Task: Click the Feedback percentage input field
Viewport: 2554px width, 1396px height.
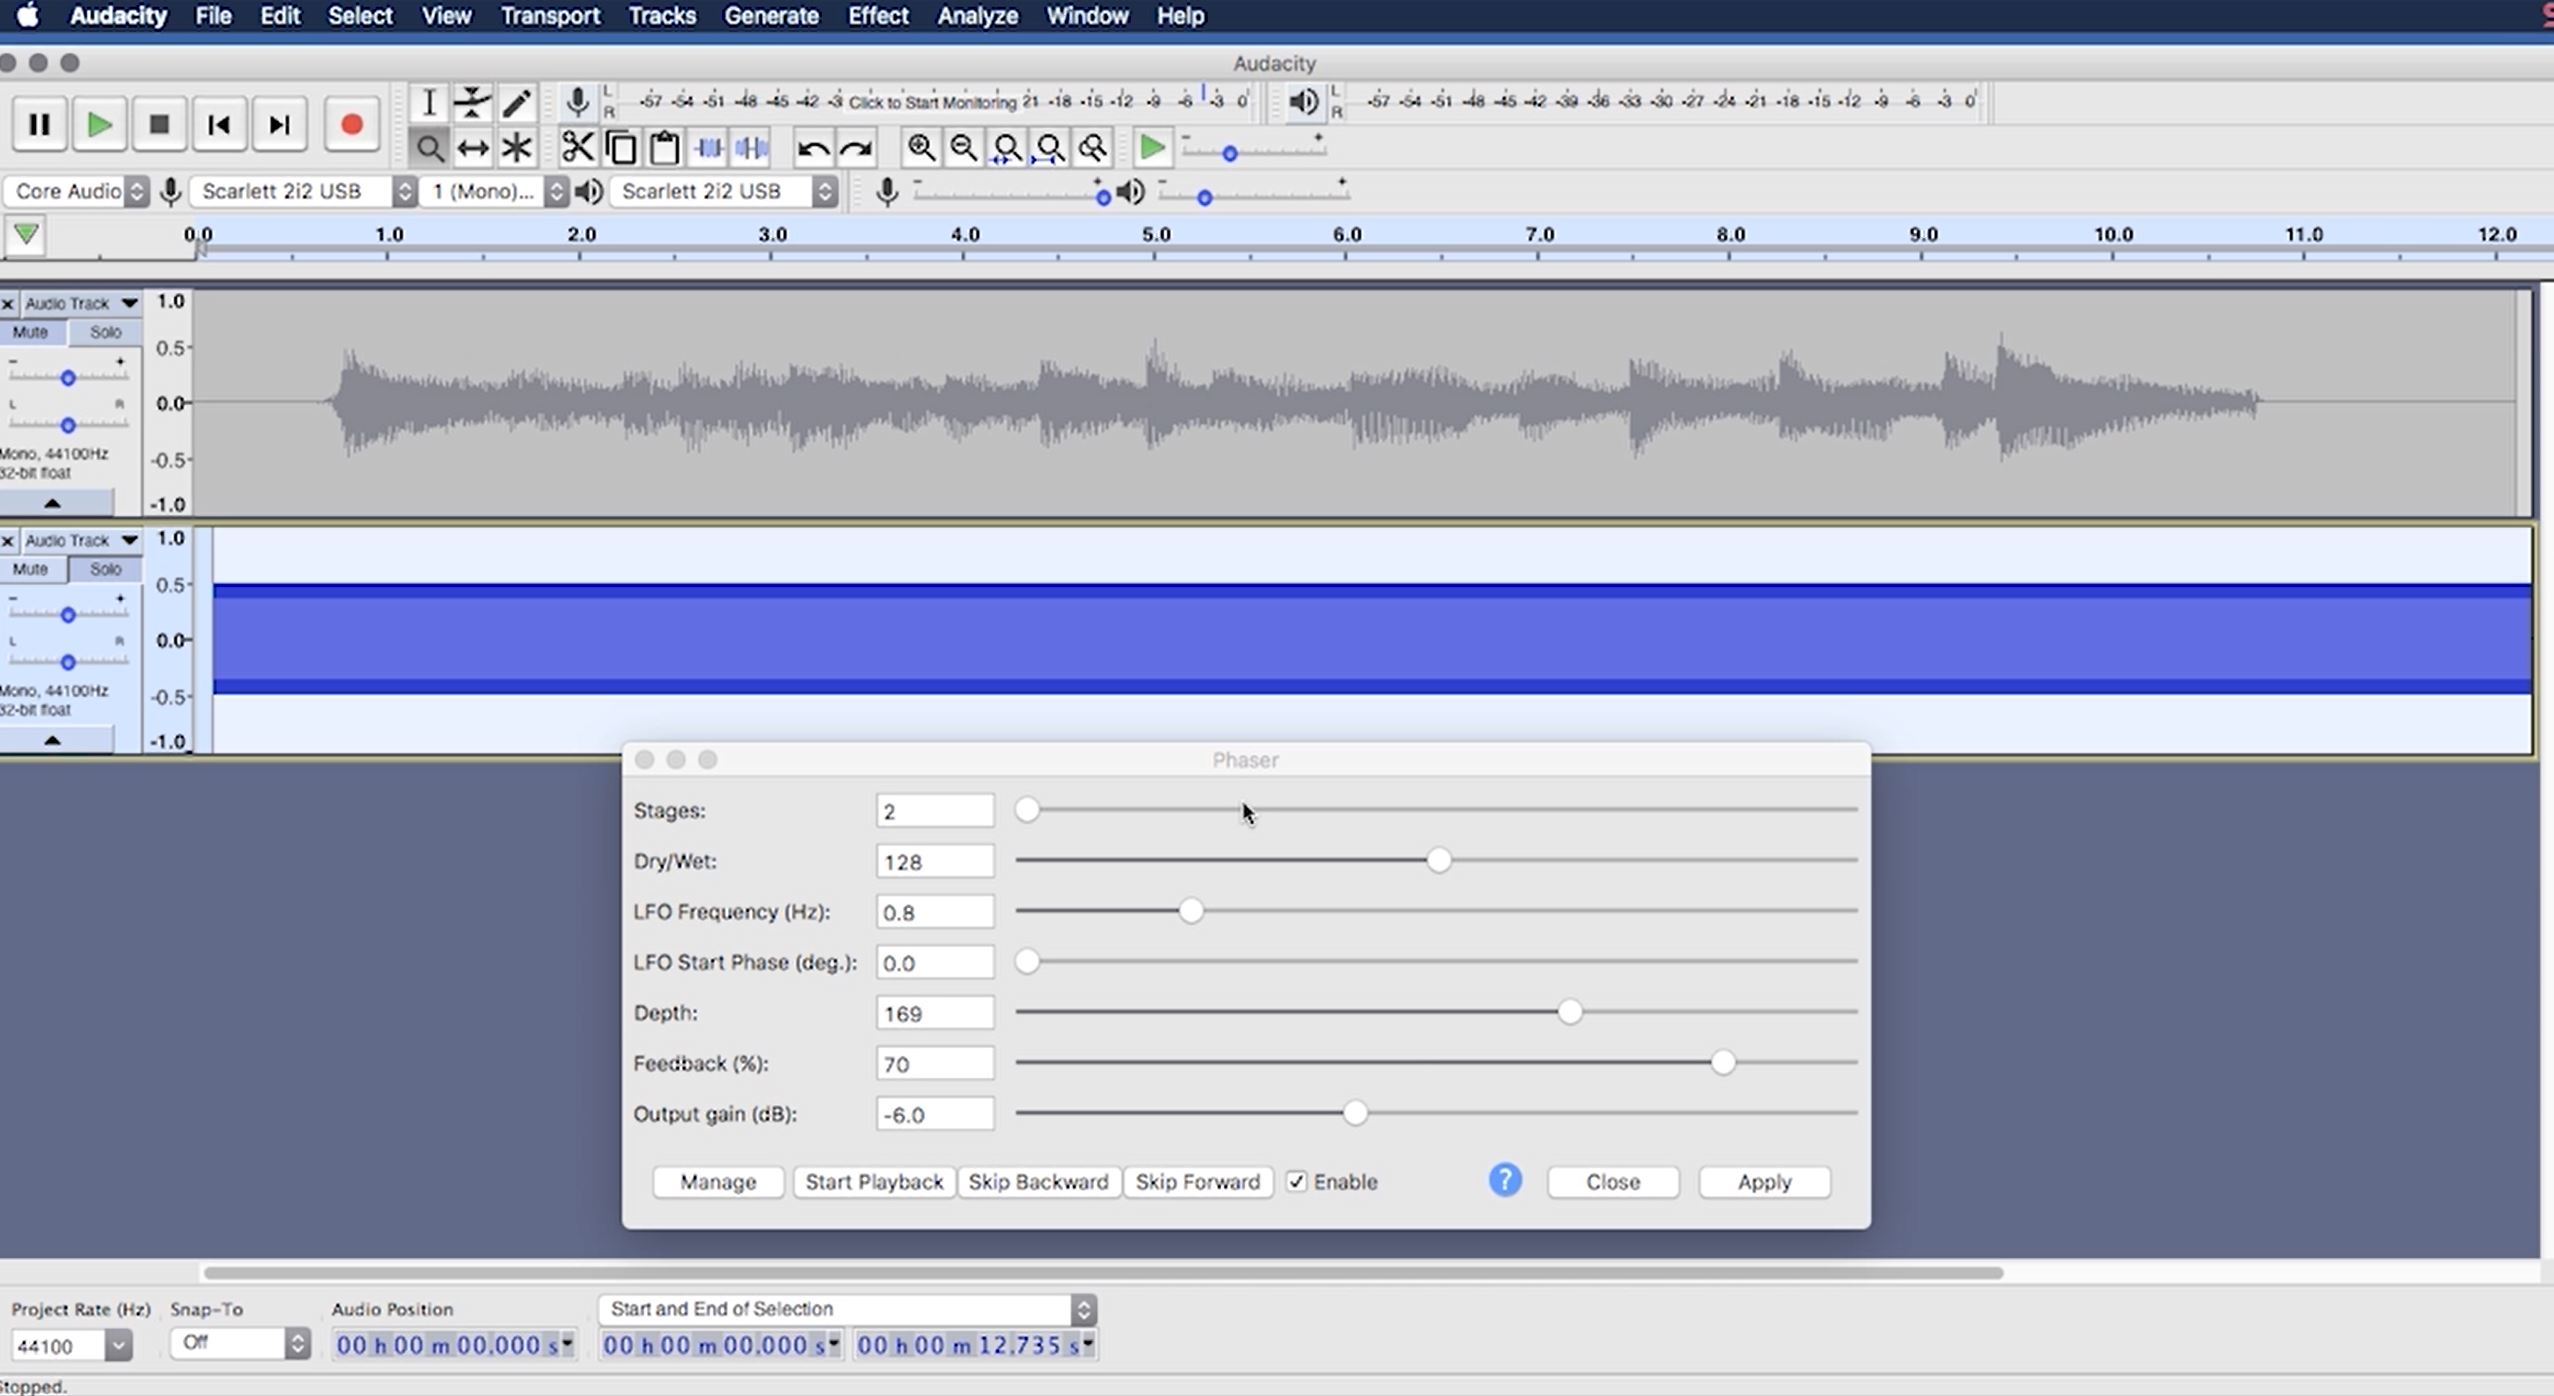Action: click(933, 1063)
